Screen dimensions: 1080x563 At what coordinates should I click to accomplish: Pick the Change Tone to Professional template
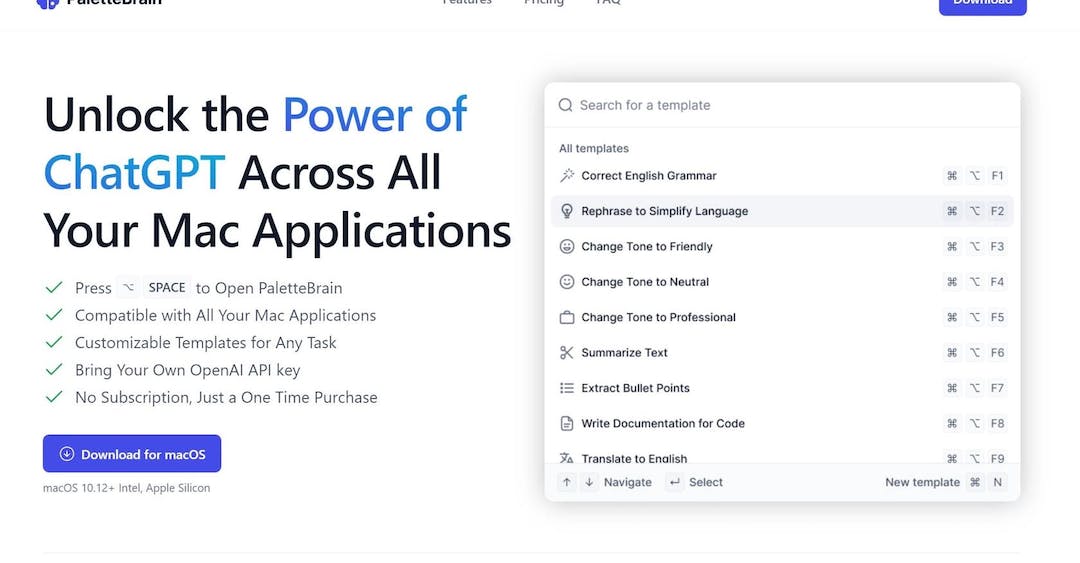pyautogui.click(x=782, y=318)
